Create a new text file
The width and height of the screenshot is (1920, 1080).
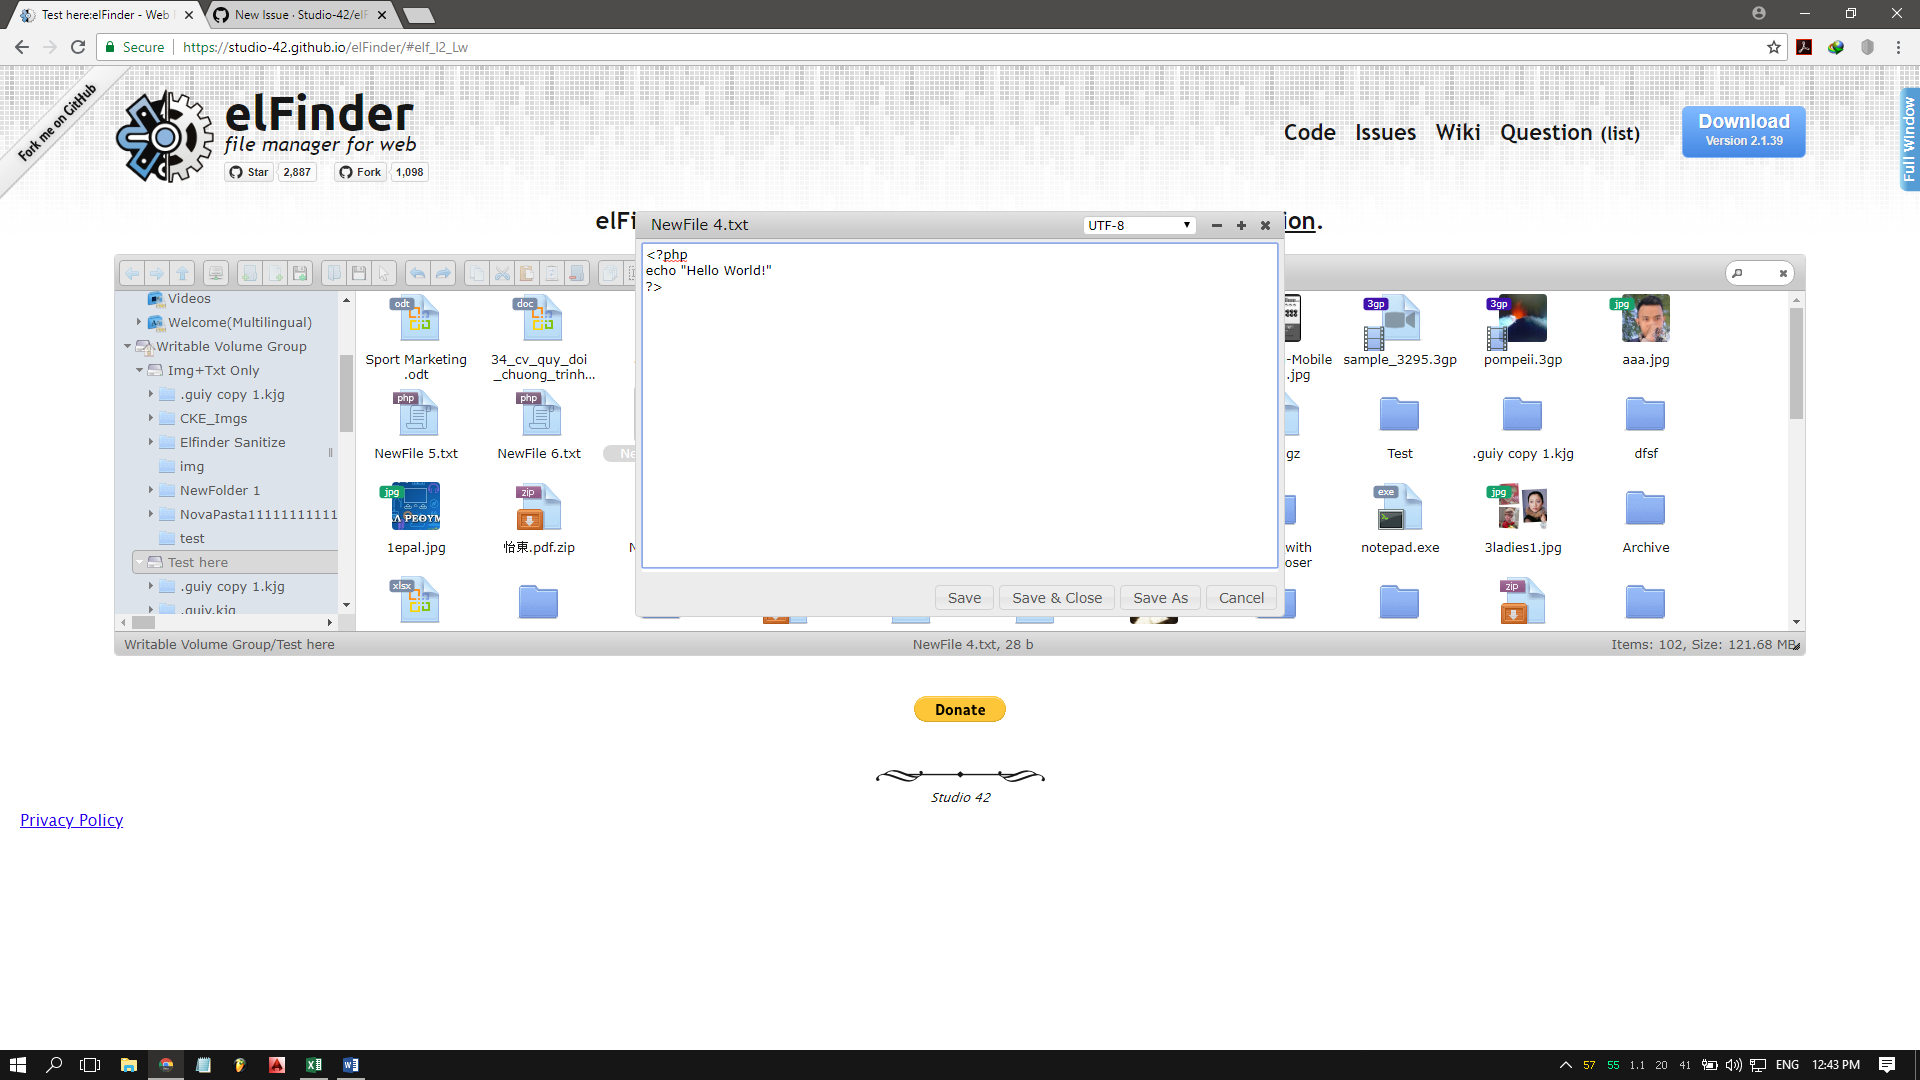(274, 272)
